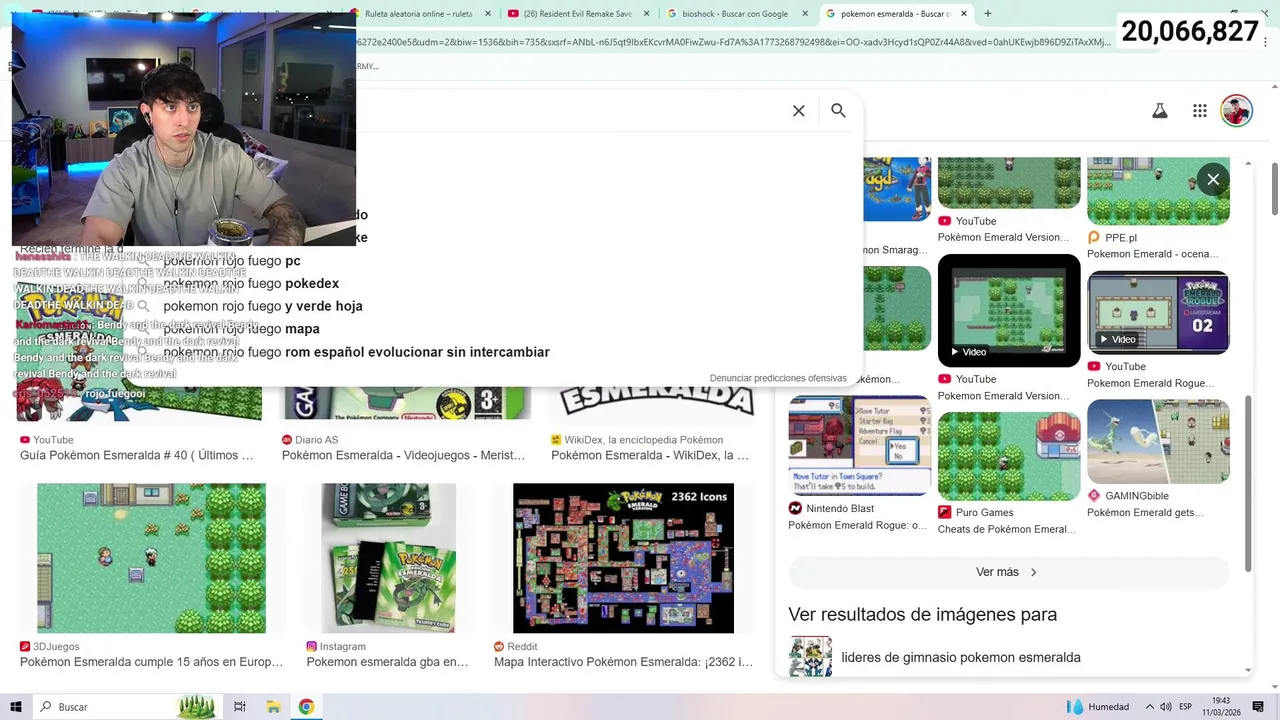Close the image preview side panel
Screen dimensions: 1280x720
(x=1213, y=179)
